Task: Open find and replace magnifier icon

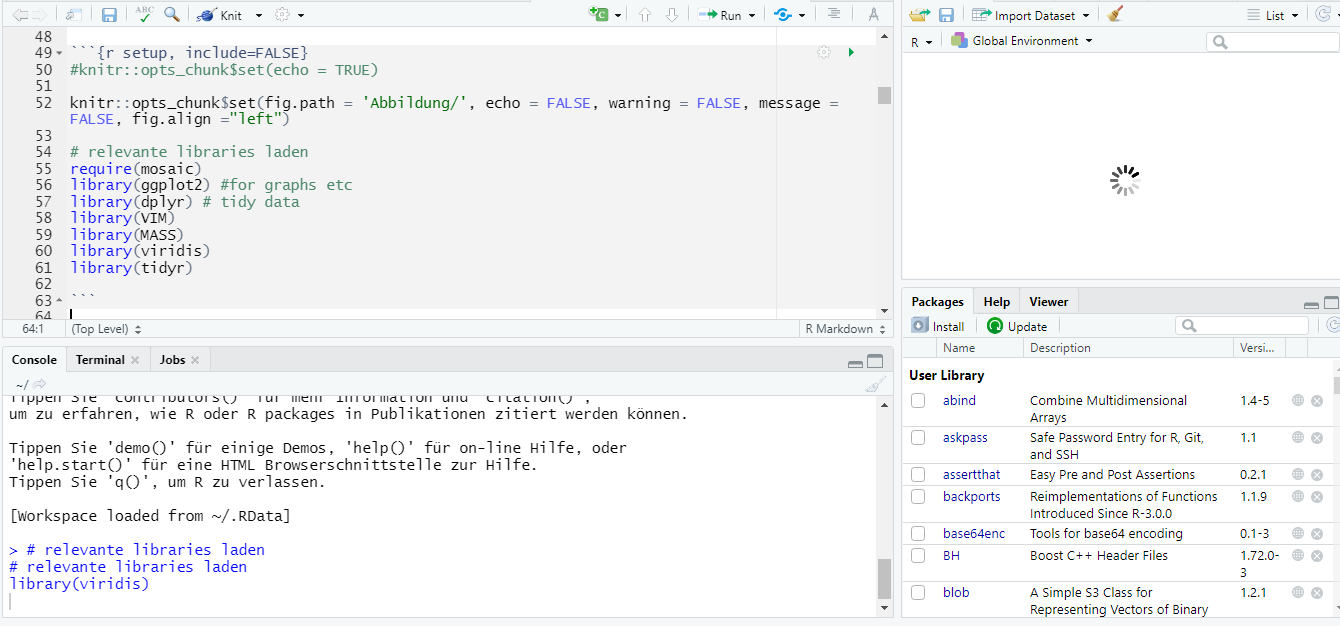Action: tap(172, 15)
